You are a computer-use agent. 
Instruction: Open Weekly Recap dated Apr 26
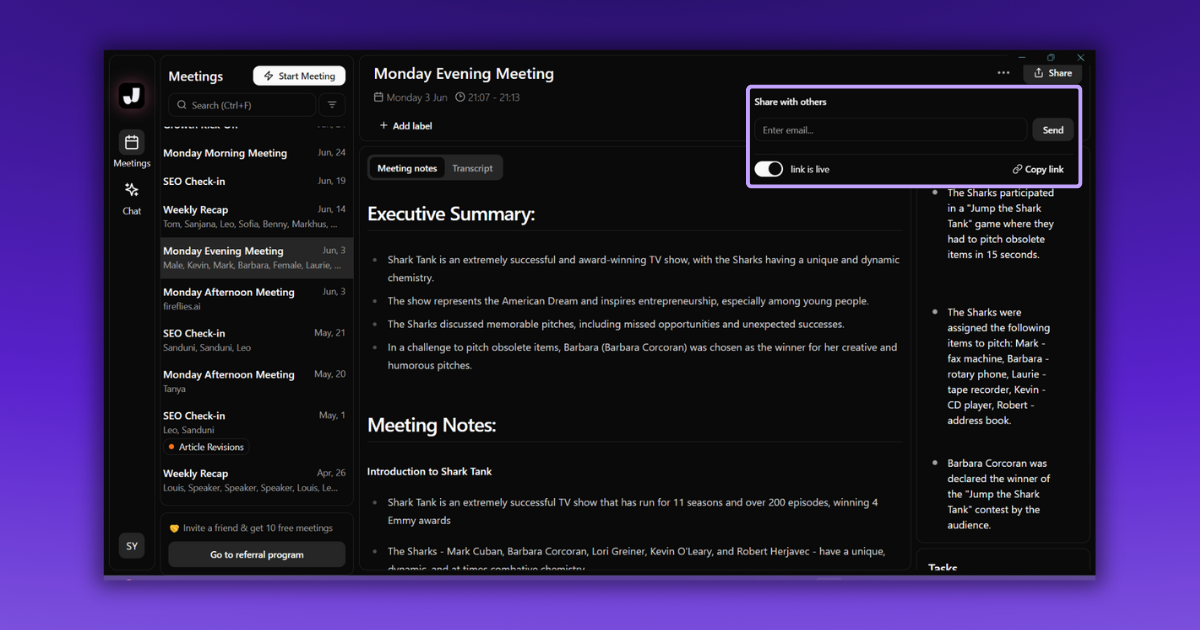256,480
